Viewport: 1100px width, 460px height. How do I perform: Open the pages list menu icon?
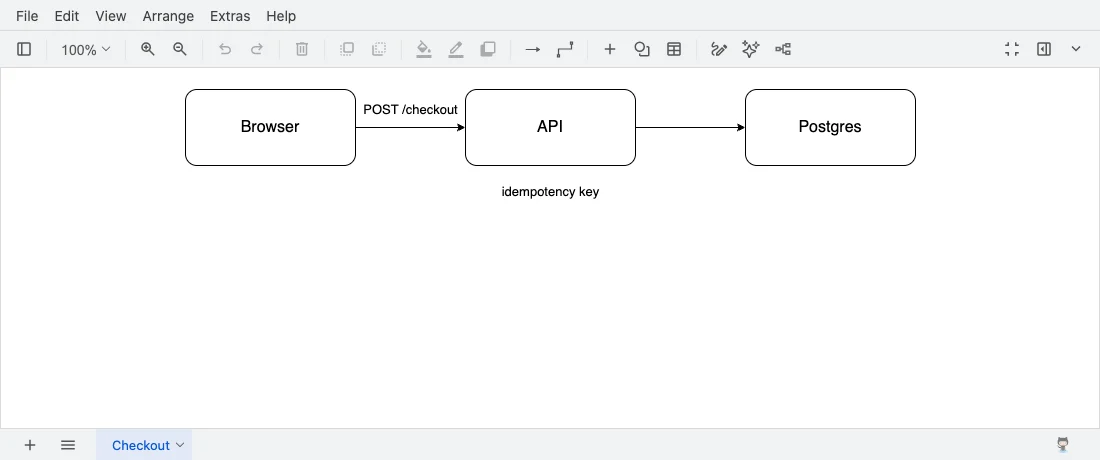[68, 445]
